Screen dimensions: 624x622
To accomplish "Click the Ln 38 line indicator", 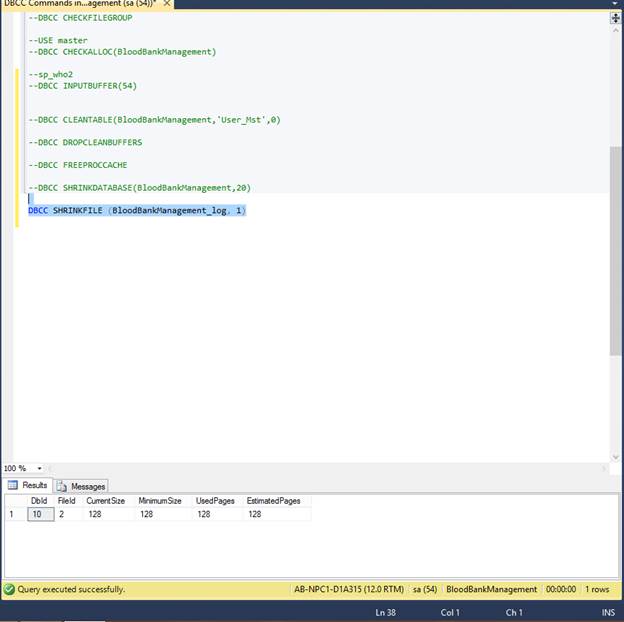I will (385, 613).
